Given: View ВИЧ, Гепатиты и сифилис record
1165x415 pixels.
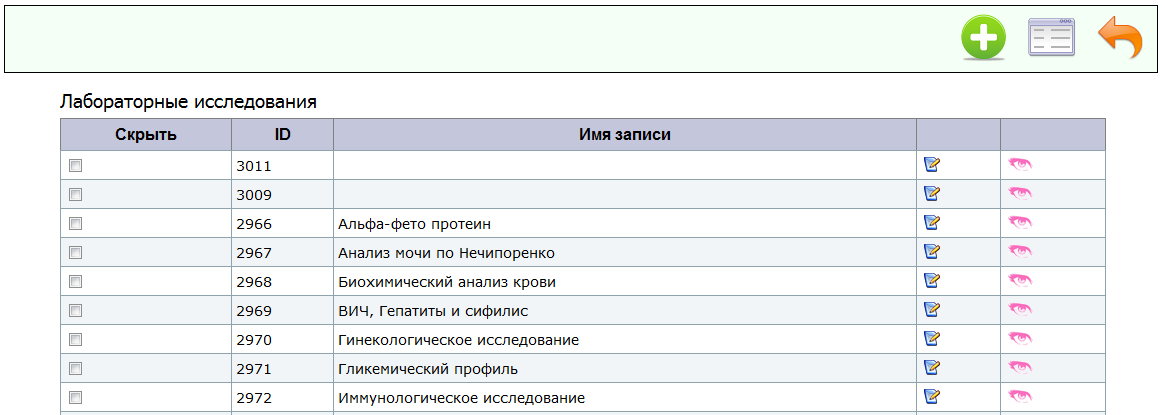Looking at the screenshot, I should click(x=1020, y=310).
